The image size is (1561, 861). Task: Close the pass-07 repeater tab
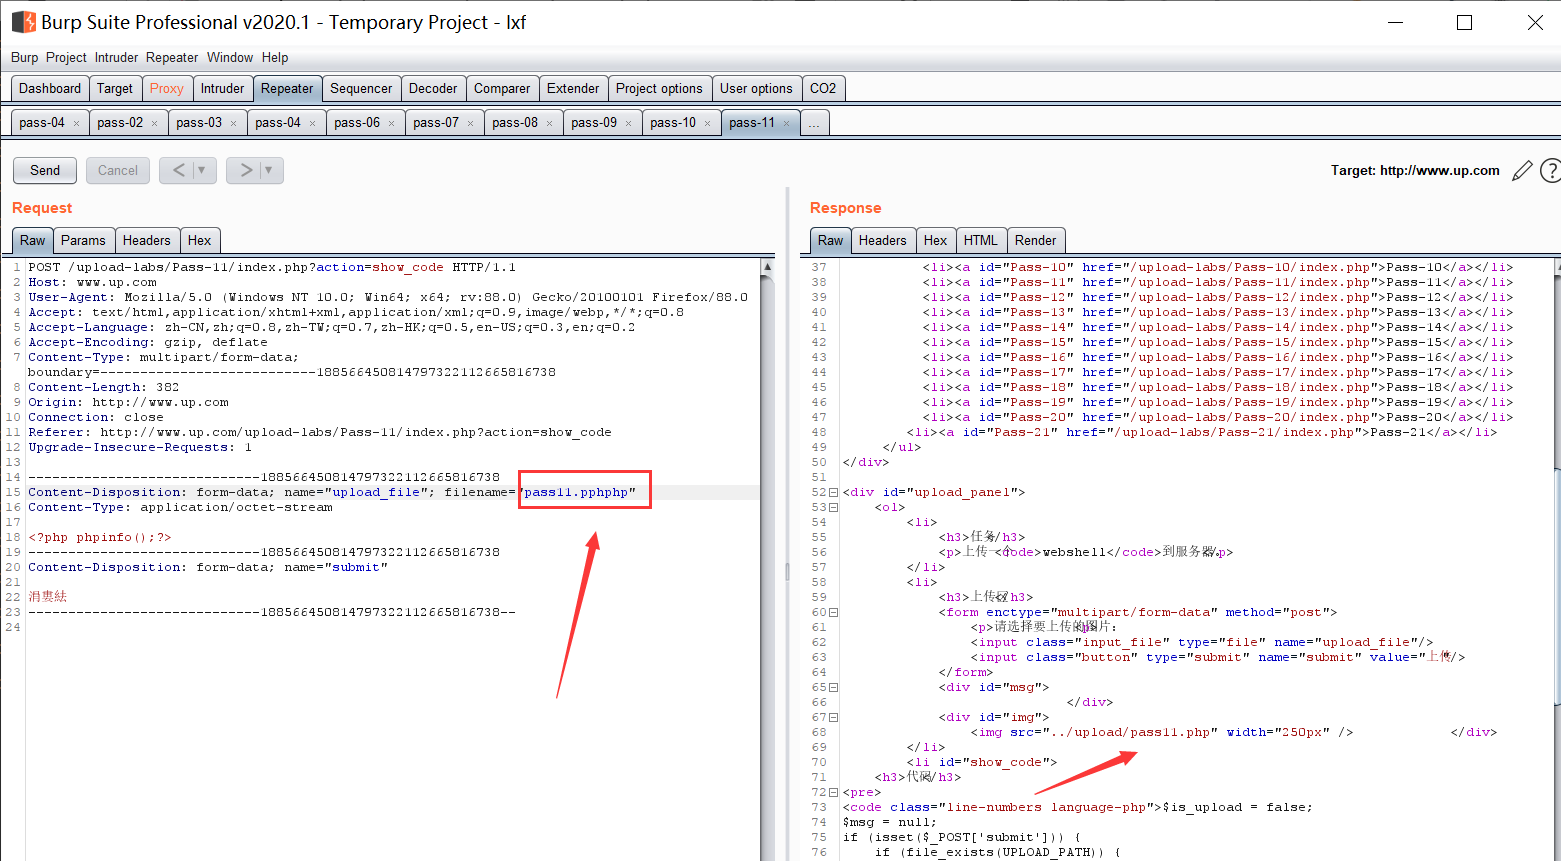(x=470, y=123)
